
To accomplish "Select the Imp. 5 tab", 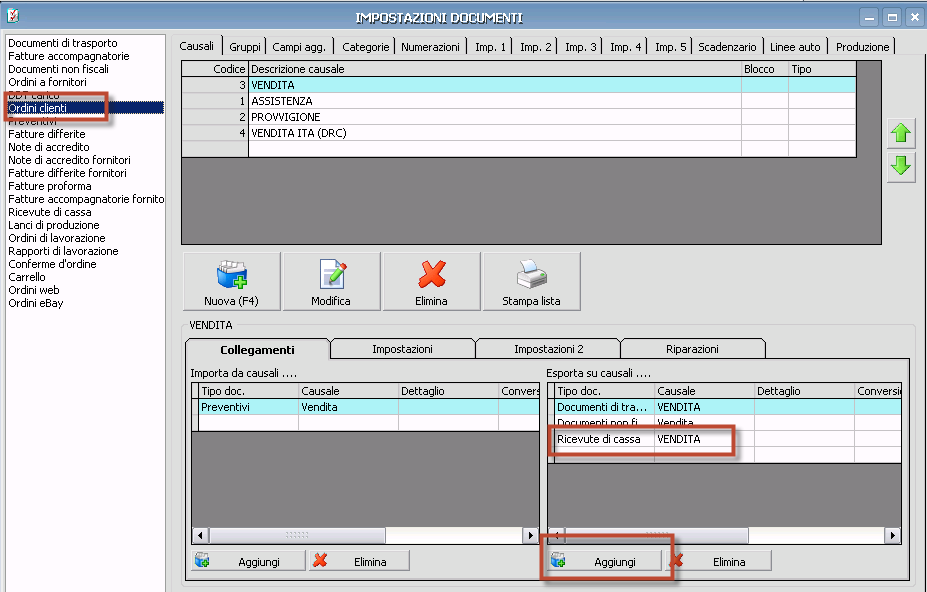I will click(670, 47).
